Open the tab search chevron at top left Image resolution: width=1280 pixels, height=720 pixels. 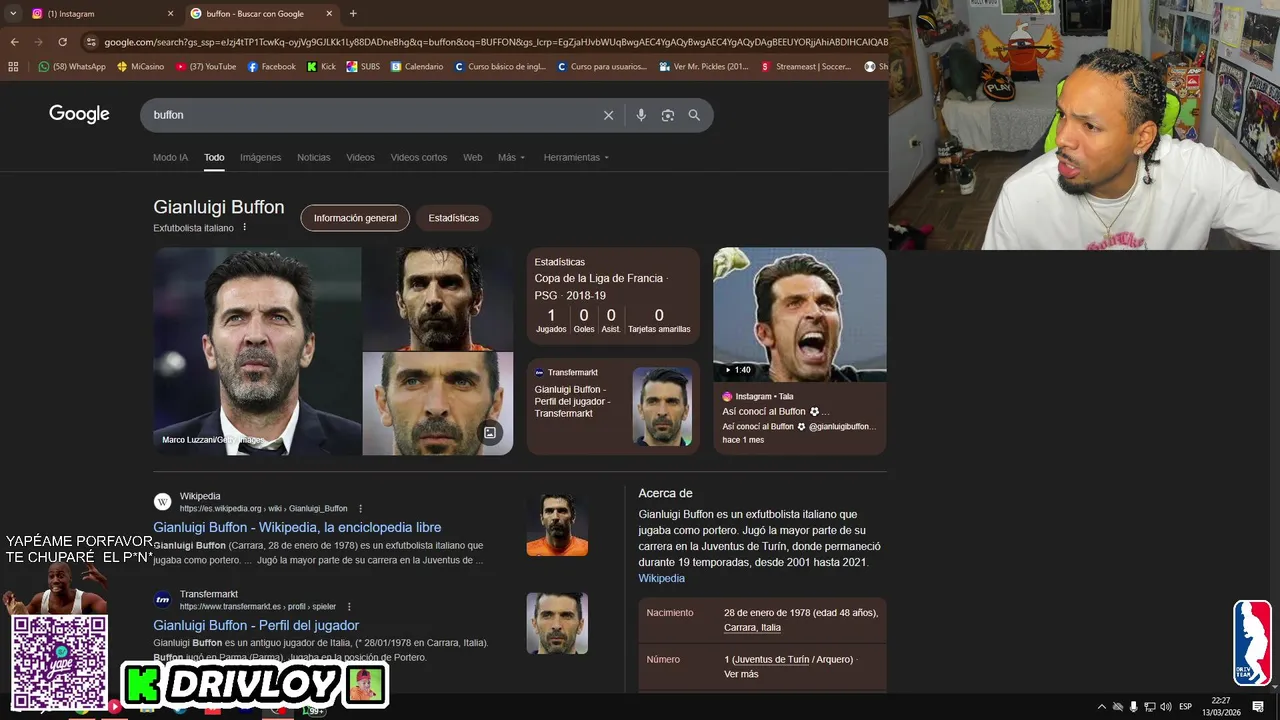click(x=13, y=13)
